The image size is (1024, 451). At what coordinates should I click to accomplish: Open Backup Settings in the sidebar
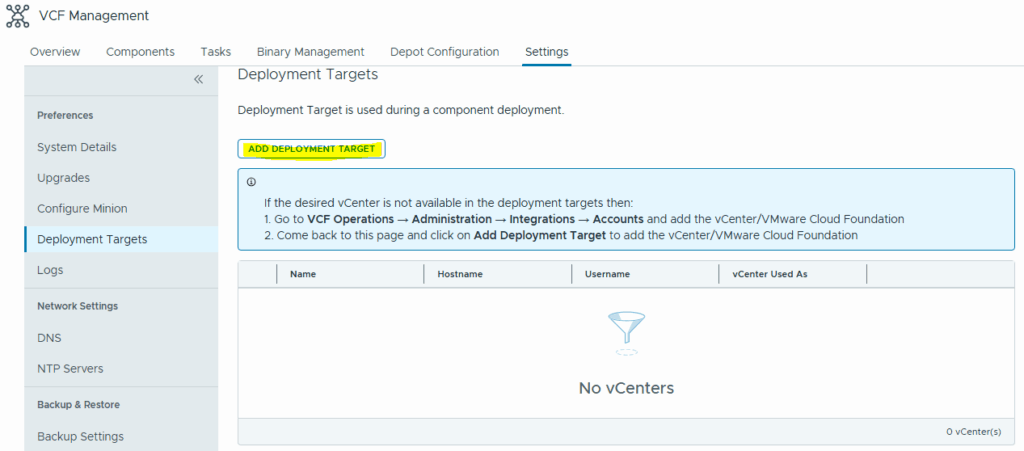80,436
